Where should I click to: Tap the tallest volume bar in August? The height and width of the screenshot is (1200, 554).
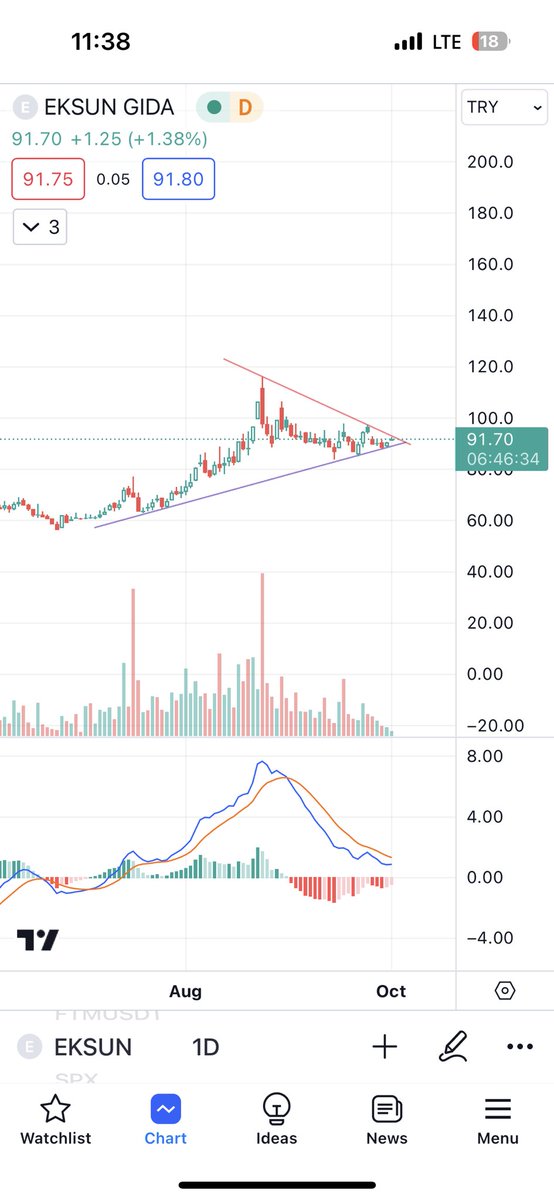click(262, 655)
